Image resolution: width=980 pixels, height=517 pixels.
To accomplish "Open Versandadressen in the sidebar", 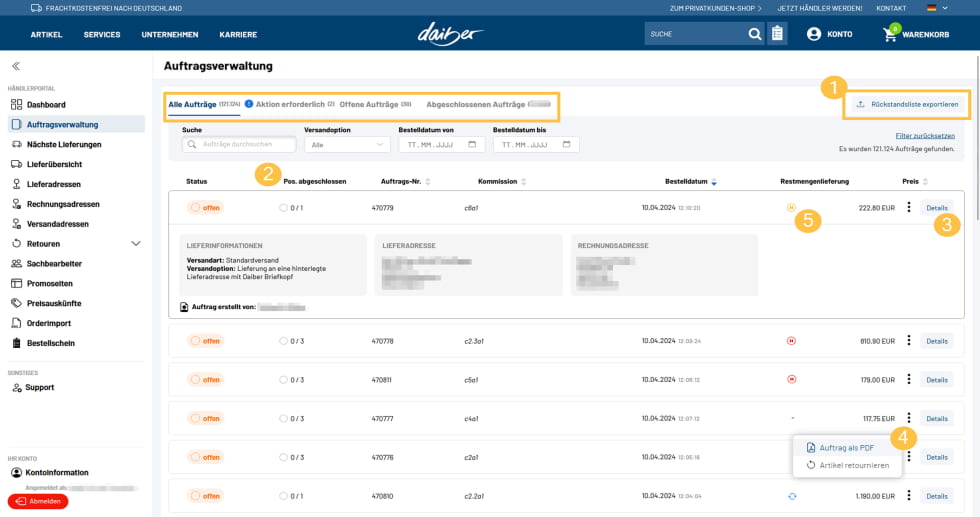I will click(51, 224).
